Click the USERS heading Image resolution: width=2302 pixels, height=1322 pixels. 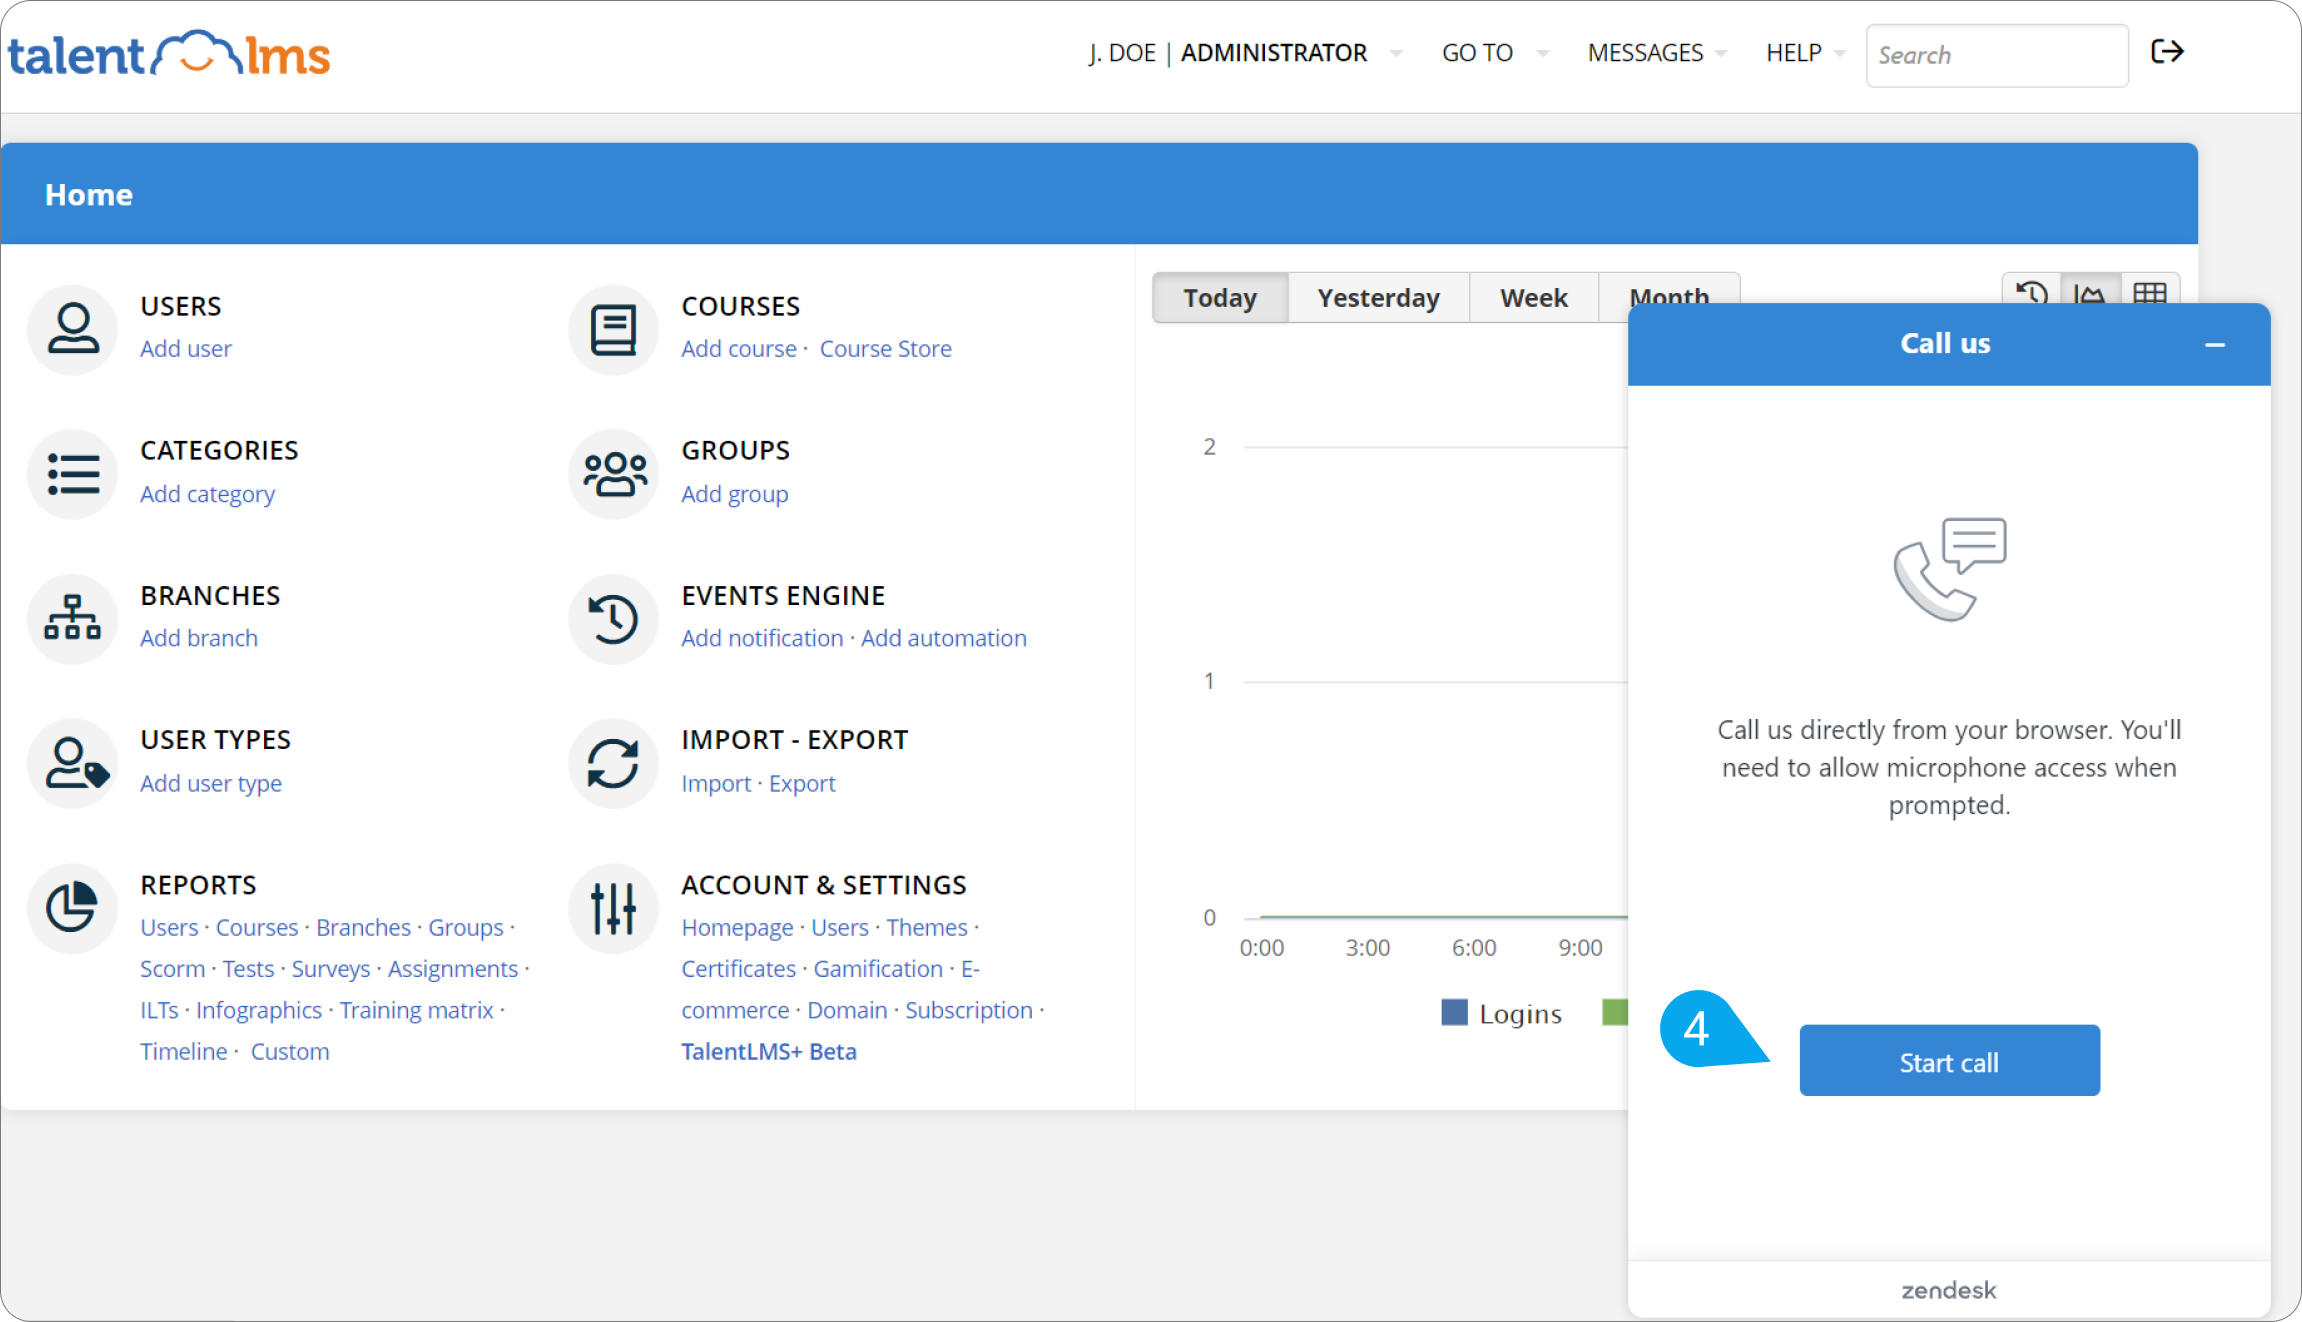pyautogui.click(x=181, y=306)
